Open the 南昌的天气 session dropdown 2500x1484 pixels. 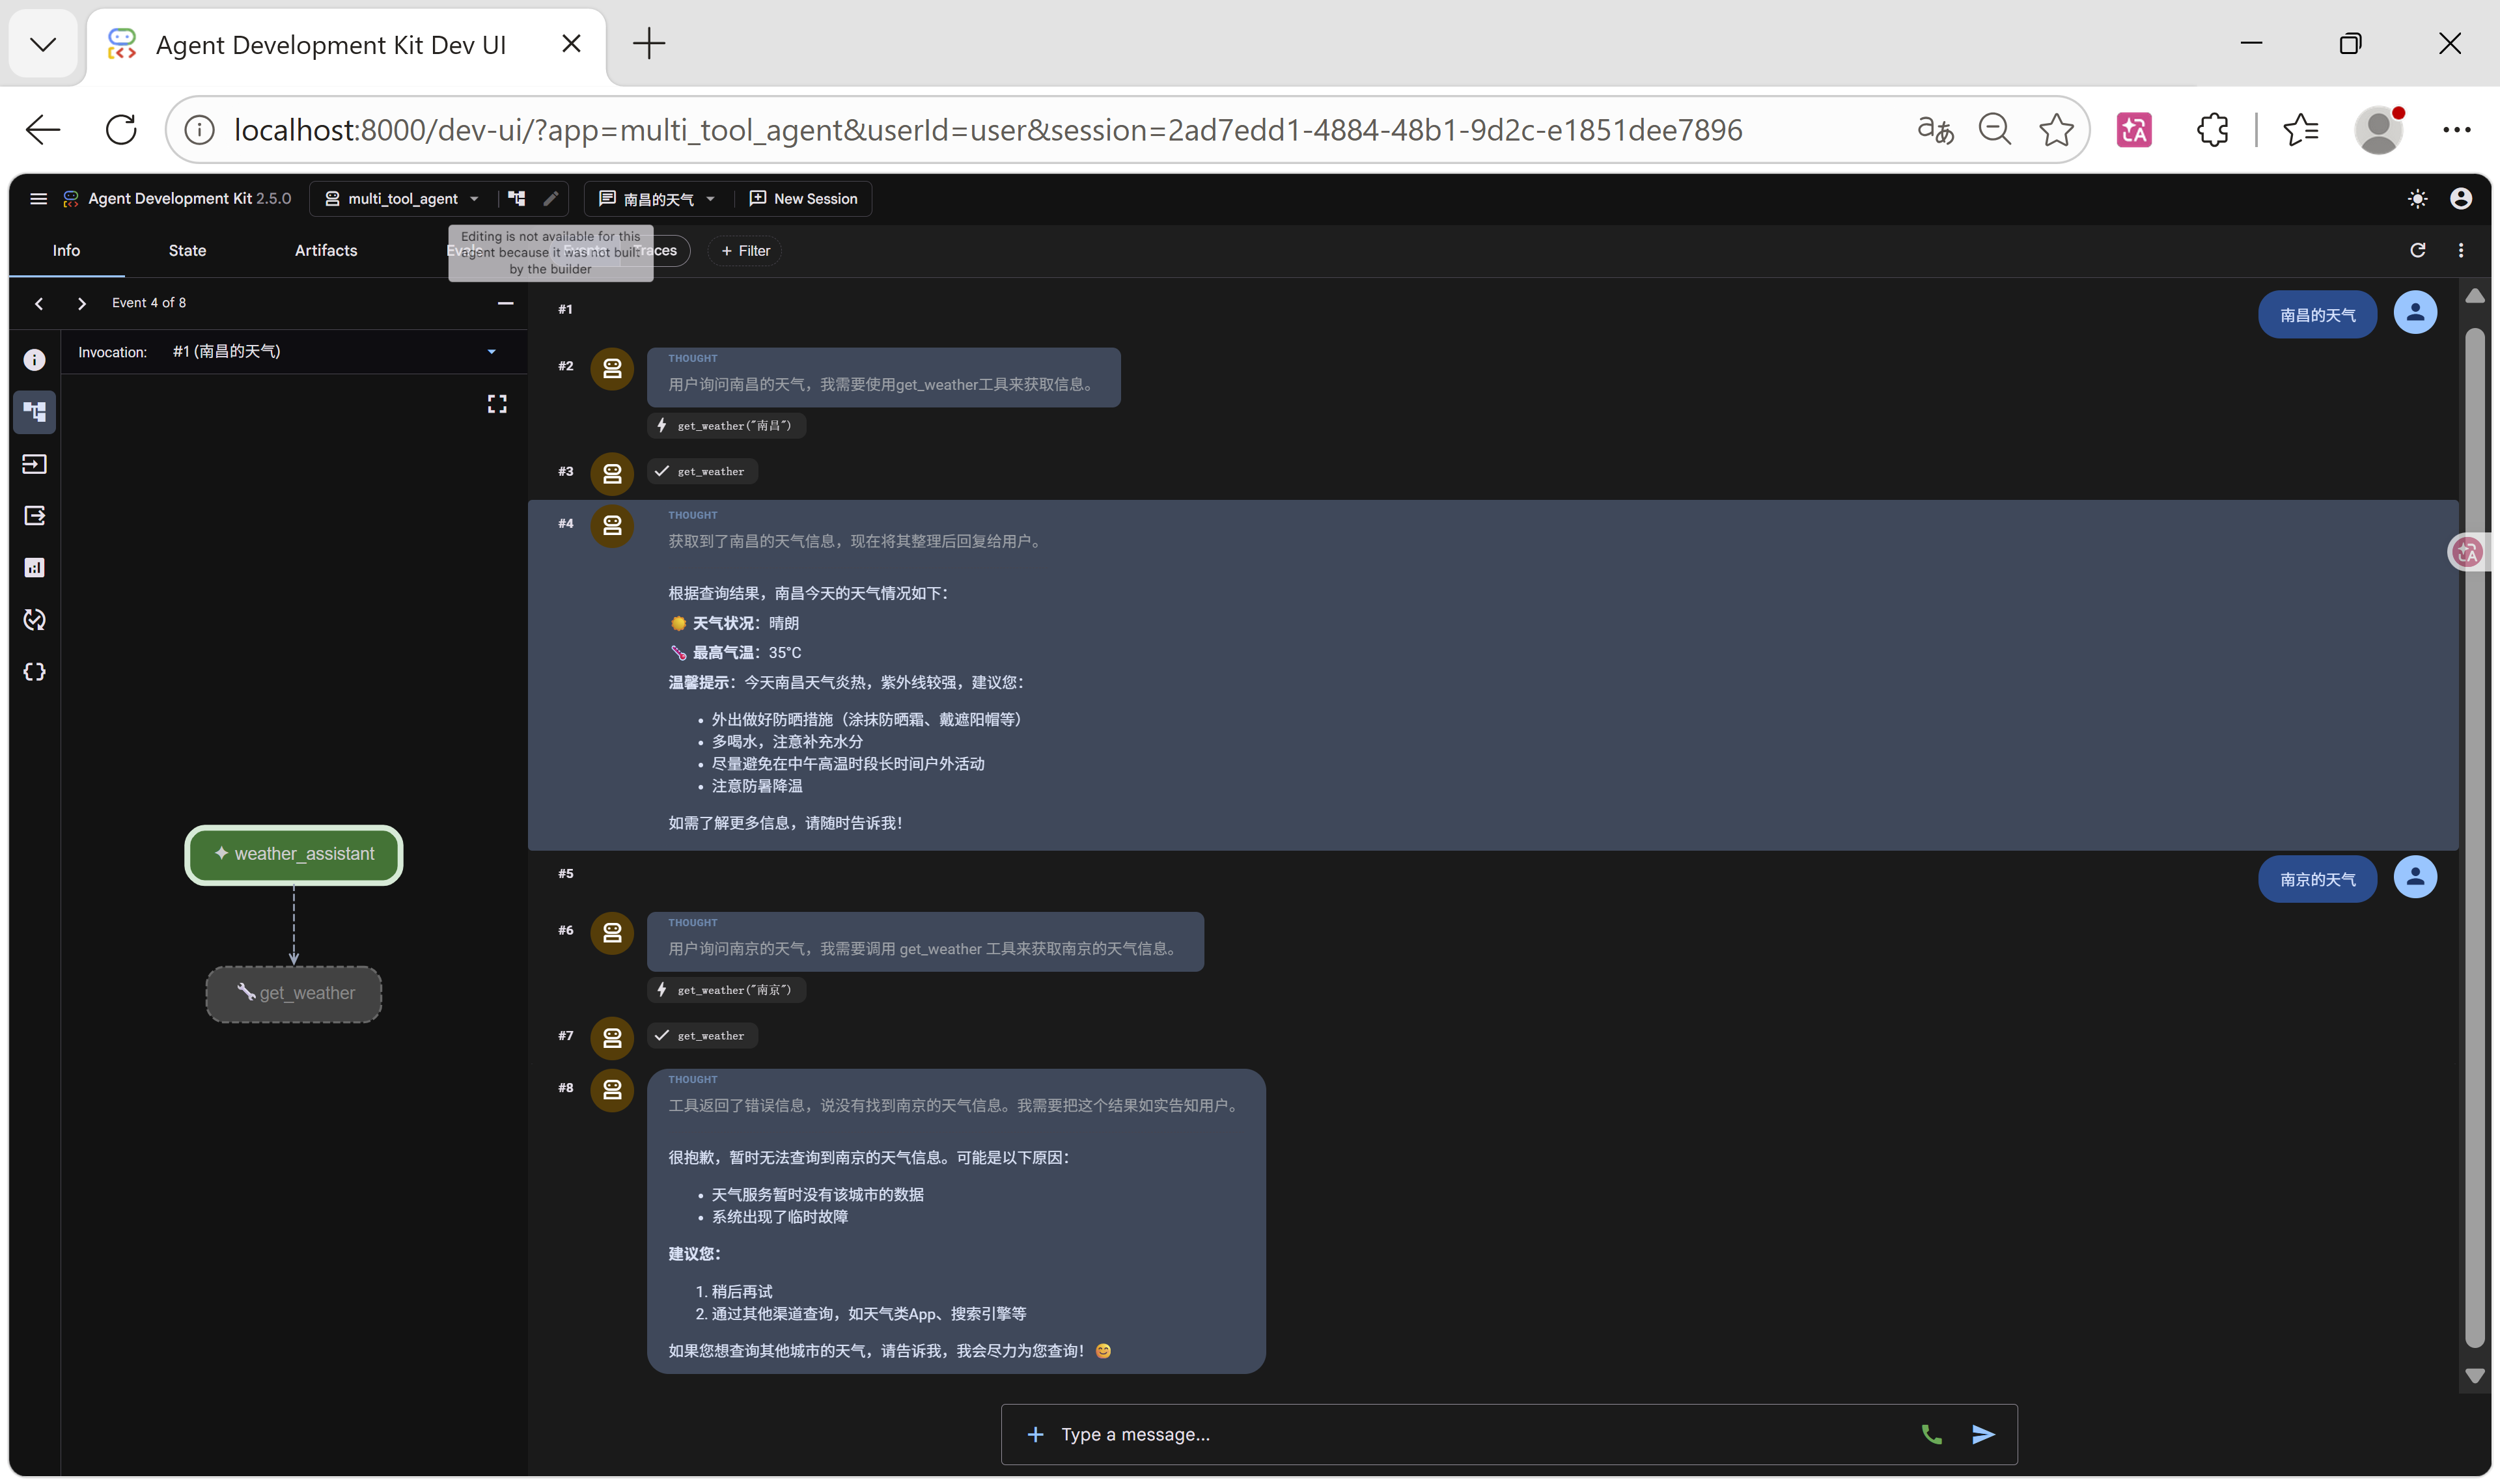(x=657, y=199)
